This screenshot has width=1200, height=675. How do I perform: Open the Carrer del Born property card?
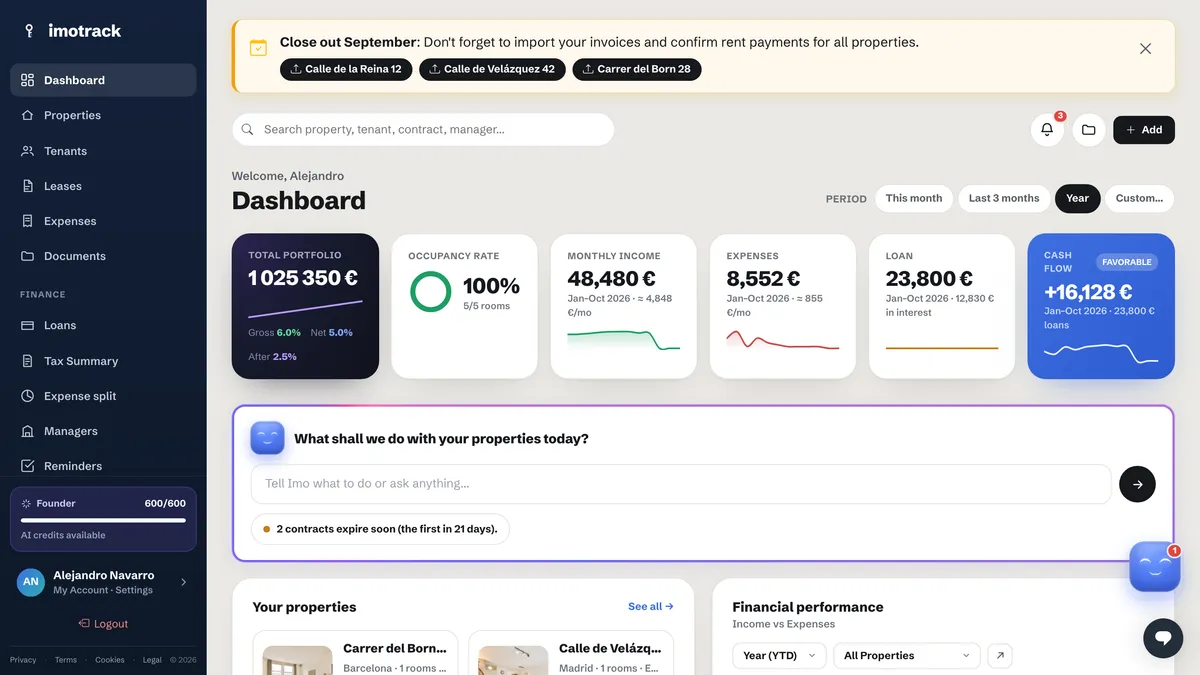(x=355, y=652)
